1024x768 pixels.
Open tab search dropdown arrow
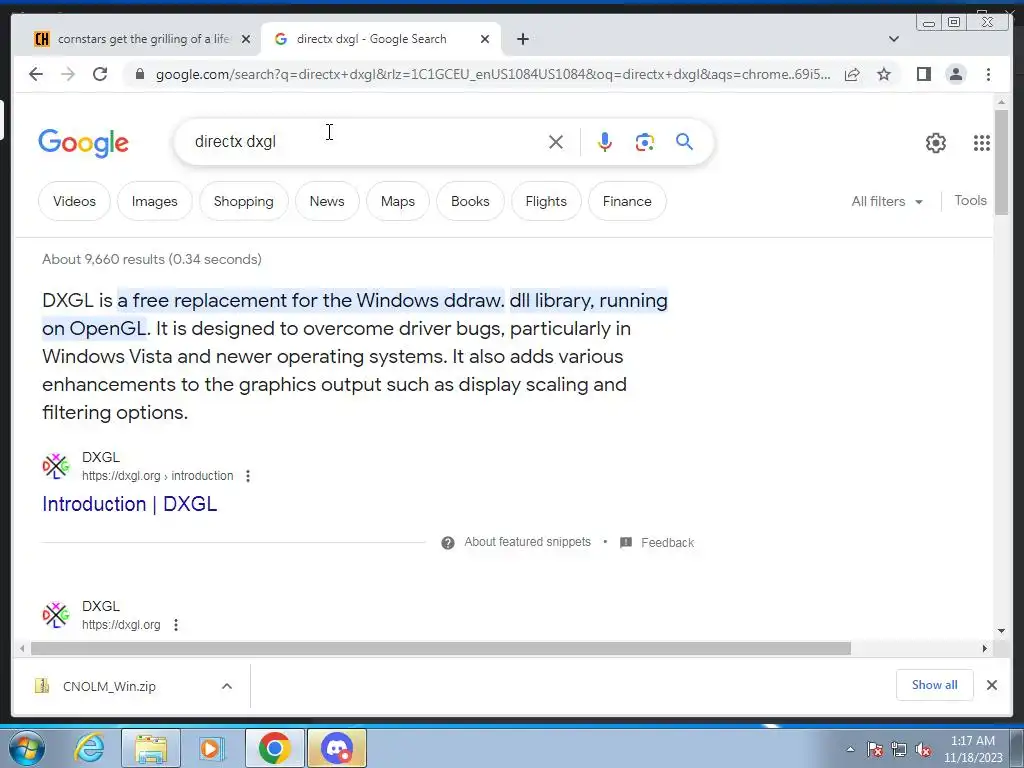893,39
